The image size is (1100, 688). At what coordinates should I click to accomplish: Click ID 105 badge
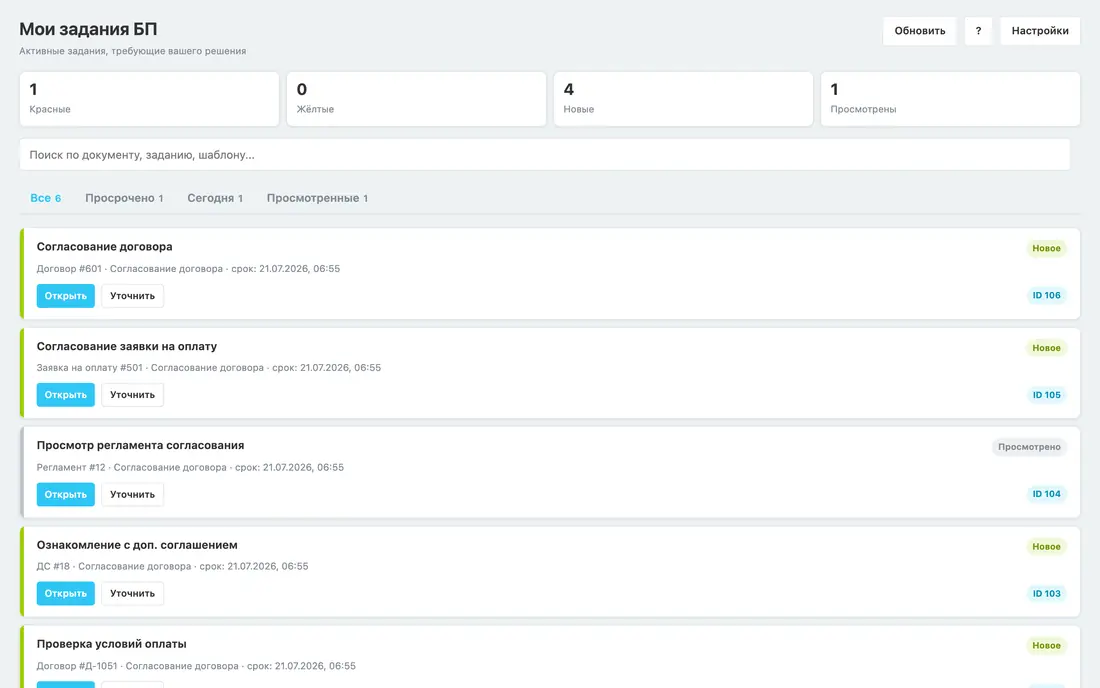(1046, 395)
